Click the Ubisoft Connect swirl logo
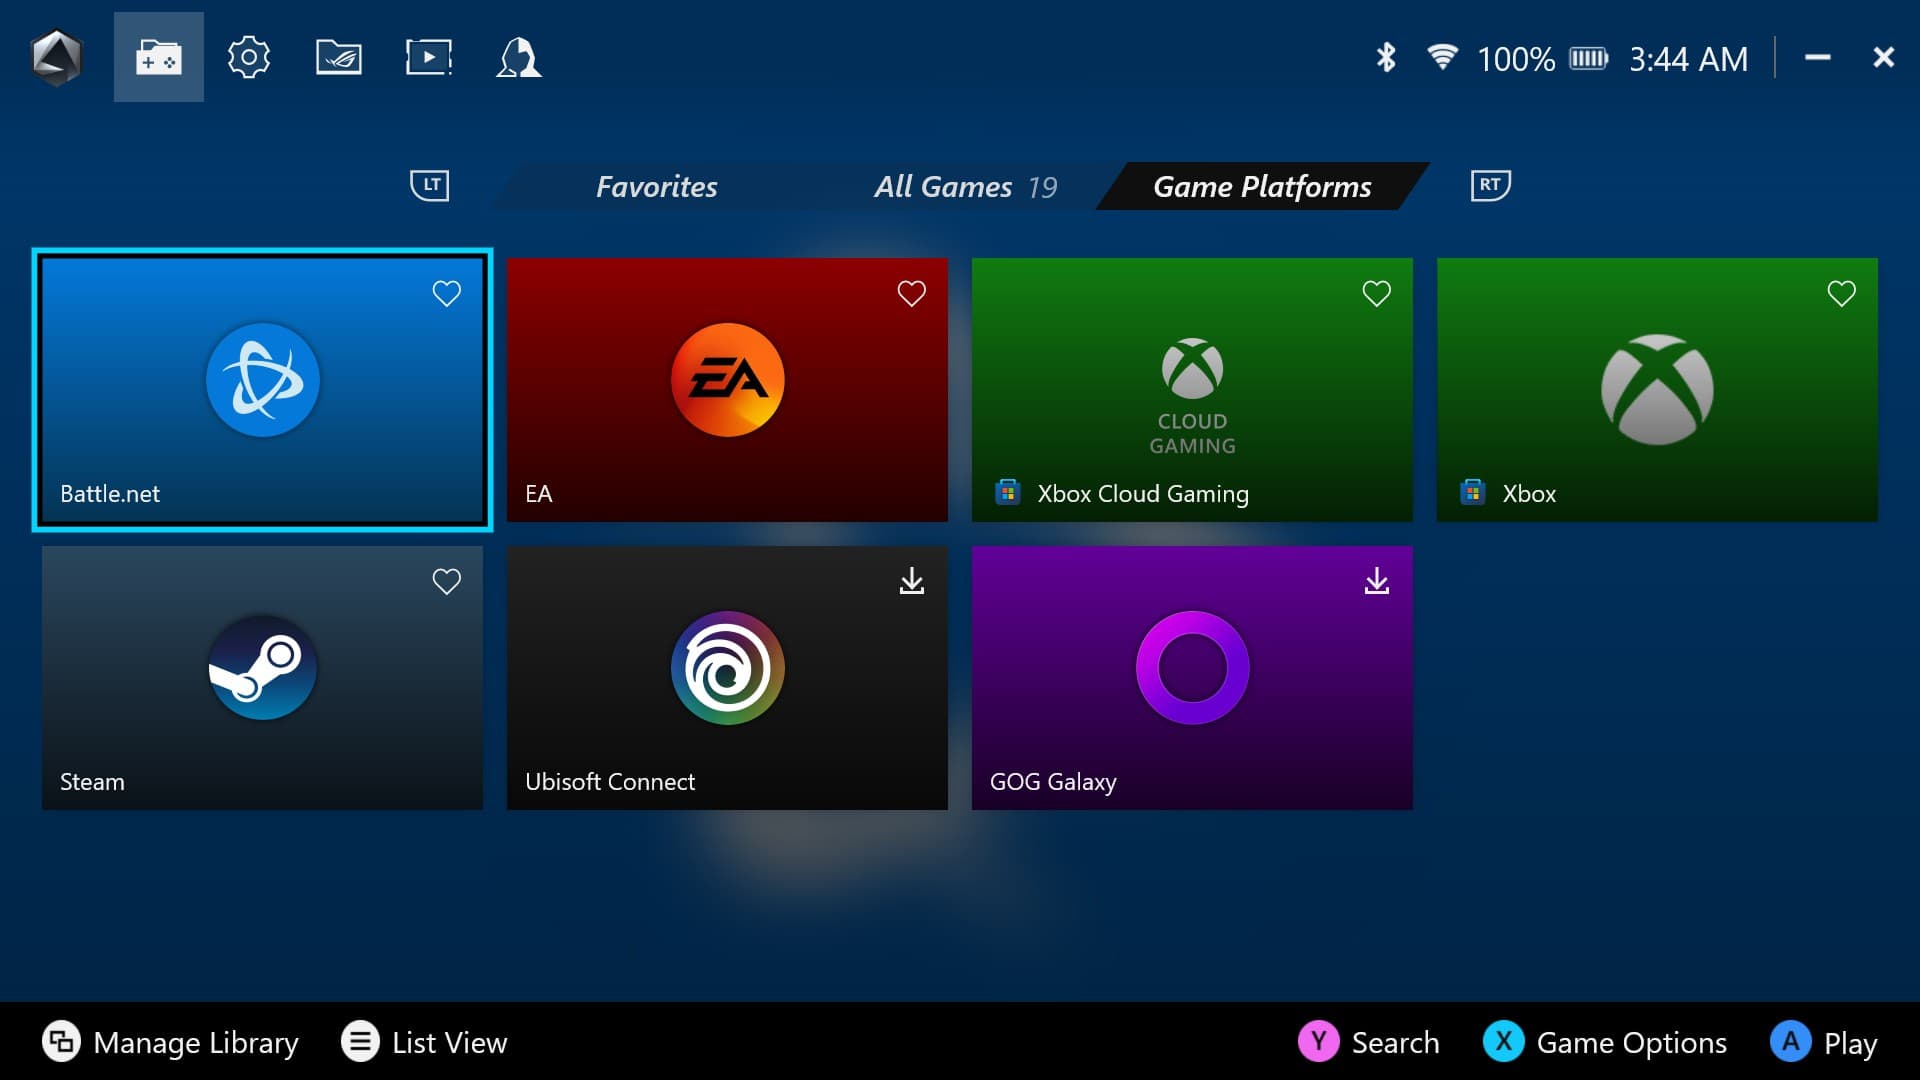Screen dimensions: 1920x1080 [x=728, y=668]
